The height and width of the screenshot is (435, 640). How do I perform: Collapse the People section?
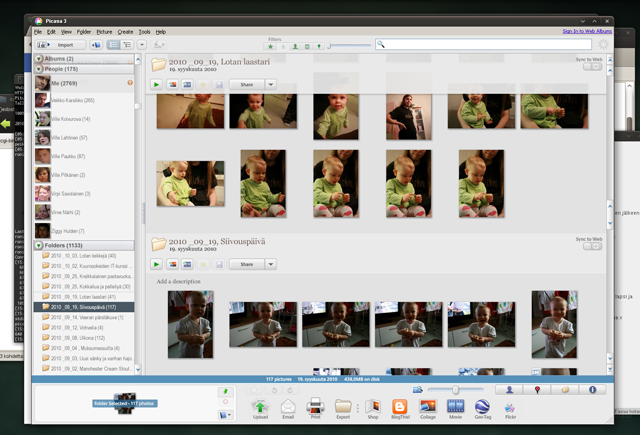pos(38,69)
